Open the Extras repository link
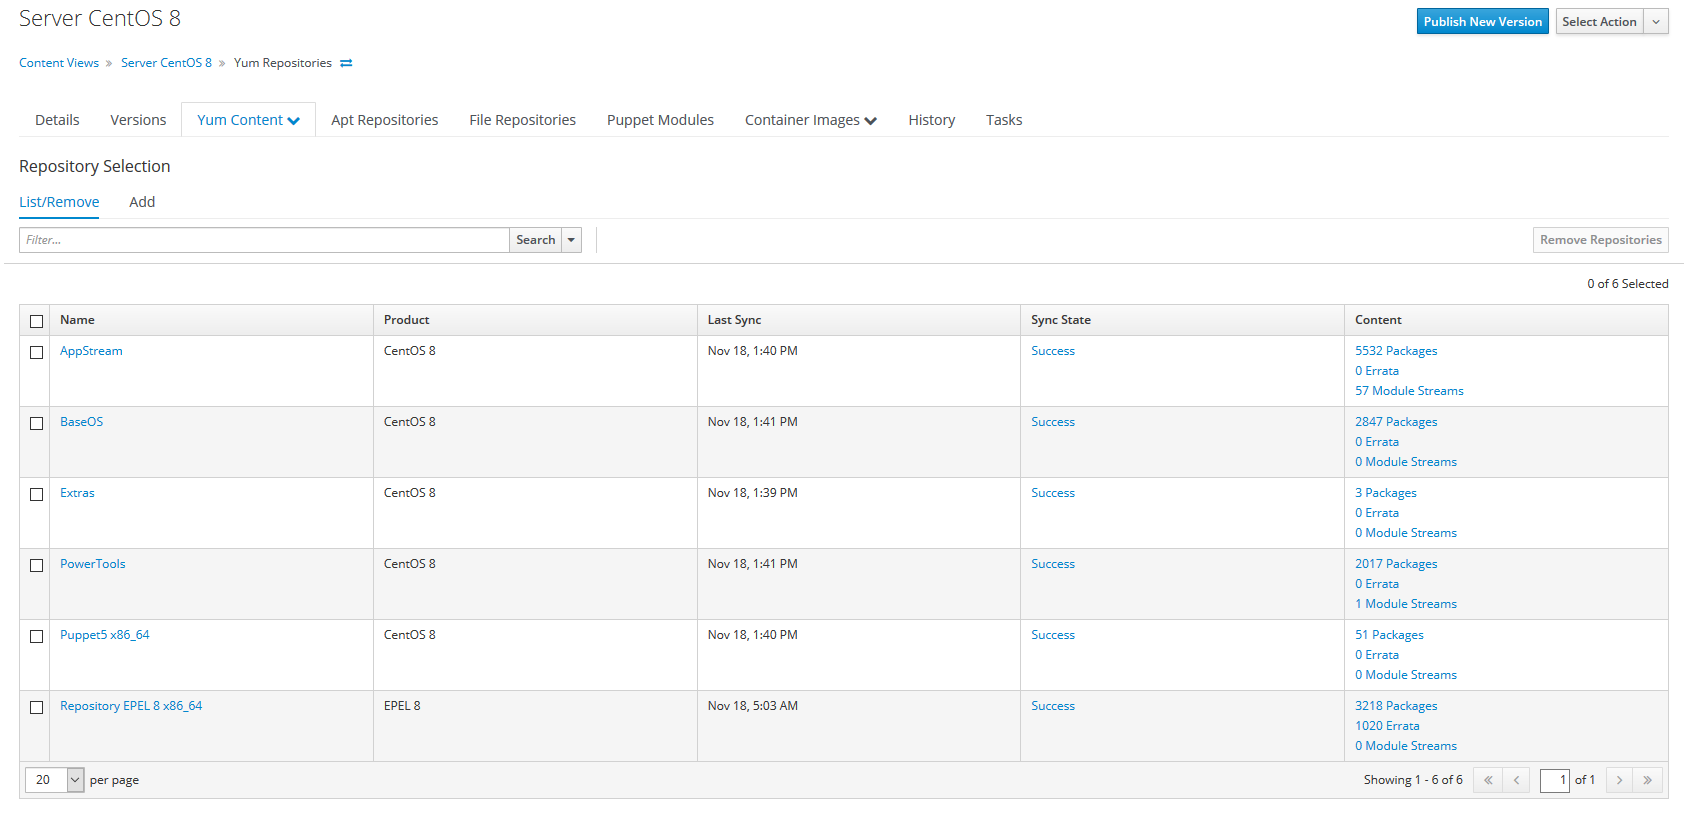The image size is (1690, 825). 77,493
